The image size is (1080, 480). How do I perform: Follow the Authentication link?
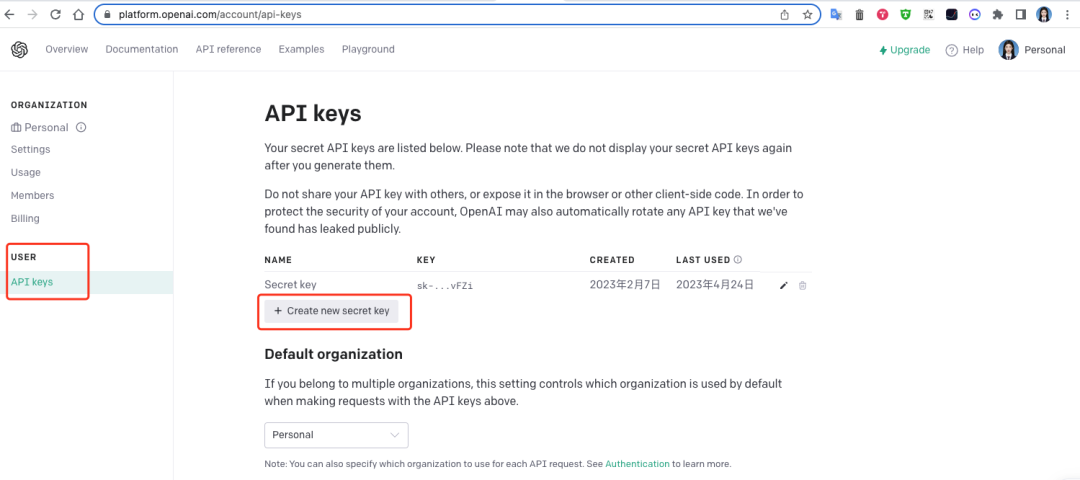pyautogui.click(x=638, y=464)
